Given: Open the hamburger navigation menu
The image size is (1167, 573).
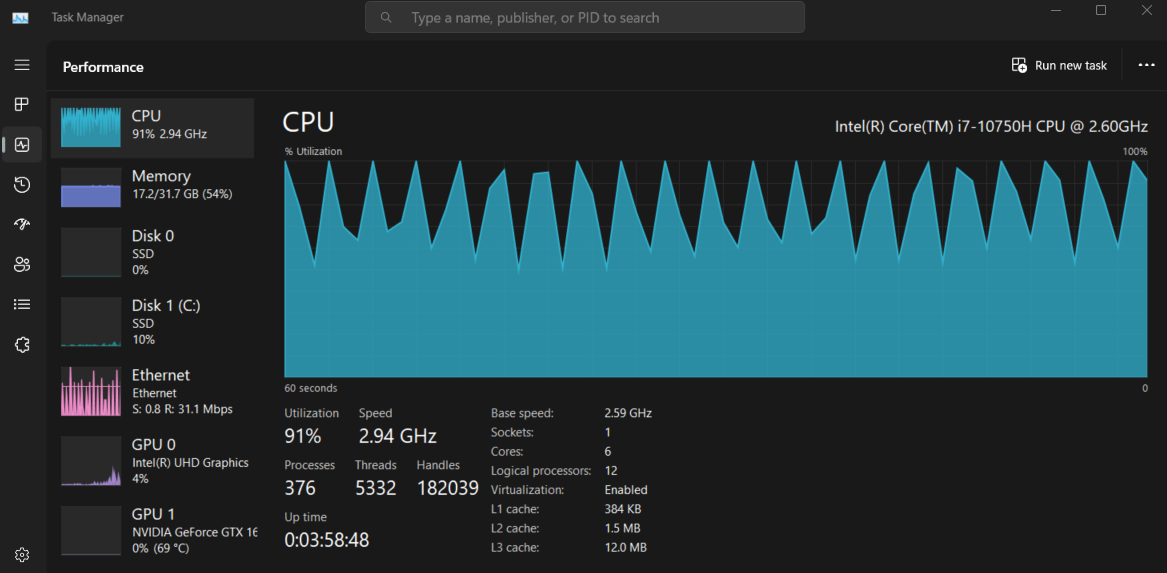Looking at the screenshot, I should (x=22, y=65).
